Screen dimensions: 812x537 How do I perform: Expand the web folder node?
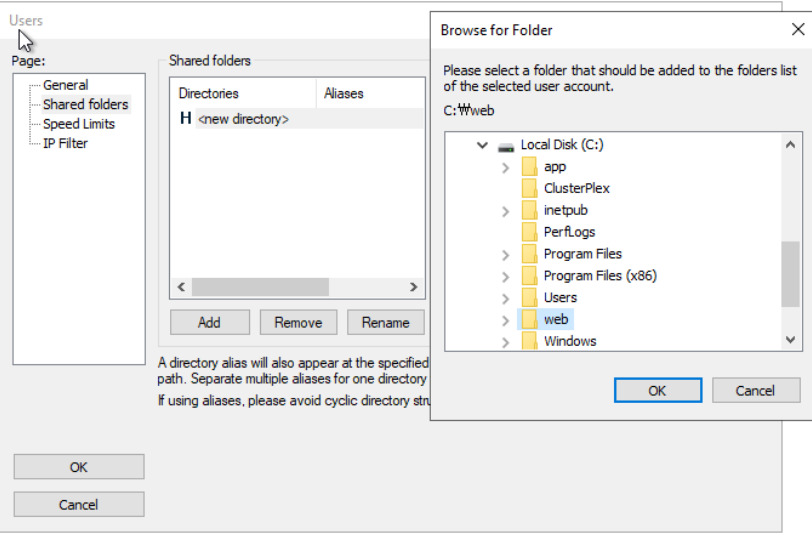tap(506, 321)
